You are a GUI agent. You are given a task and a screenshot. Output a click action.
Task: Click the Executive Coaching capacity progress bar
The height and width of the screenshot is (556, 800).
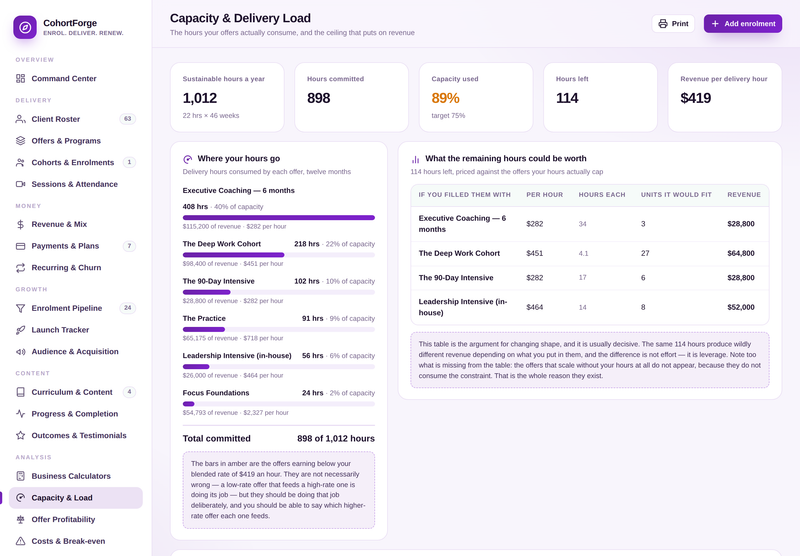[279, 218]
